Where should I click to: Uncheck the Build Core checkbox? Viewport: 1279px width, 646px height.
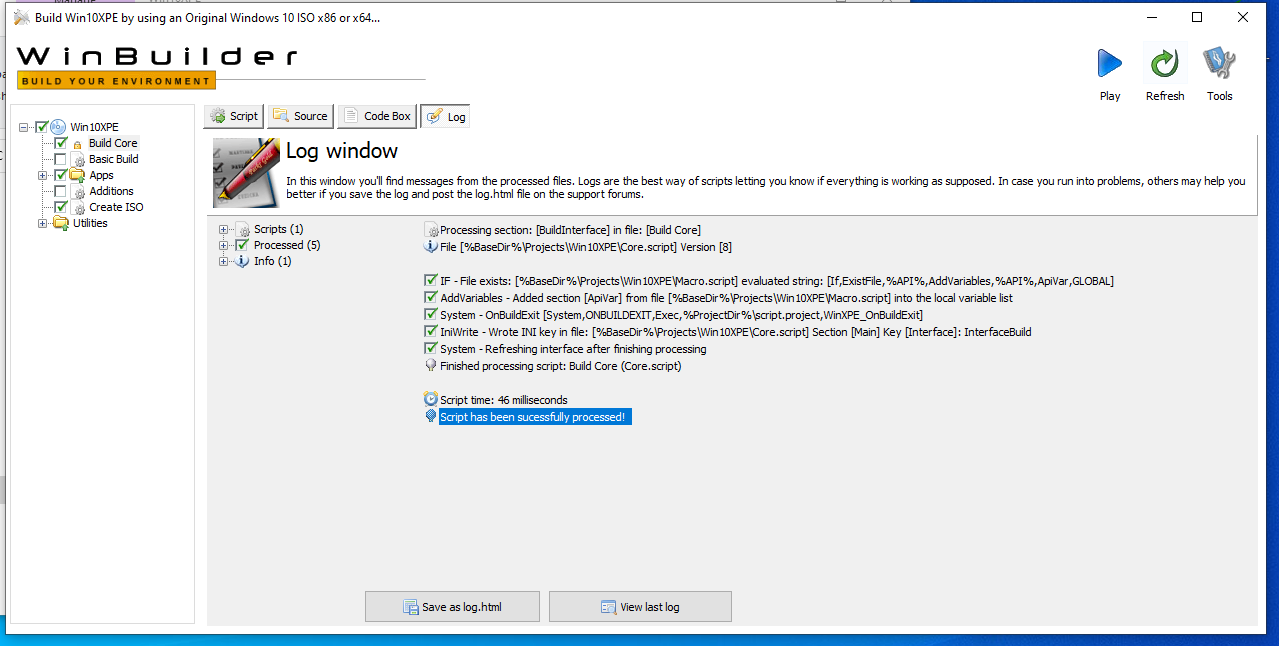61,143
